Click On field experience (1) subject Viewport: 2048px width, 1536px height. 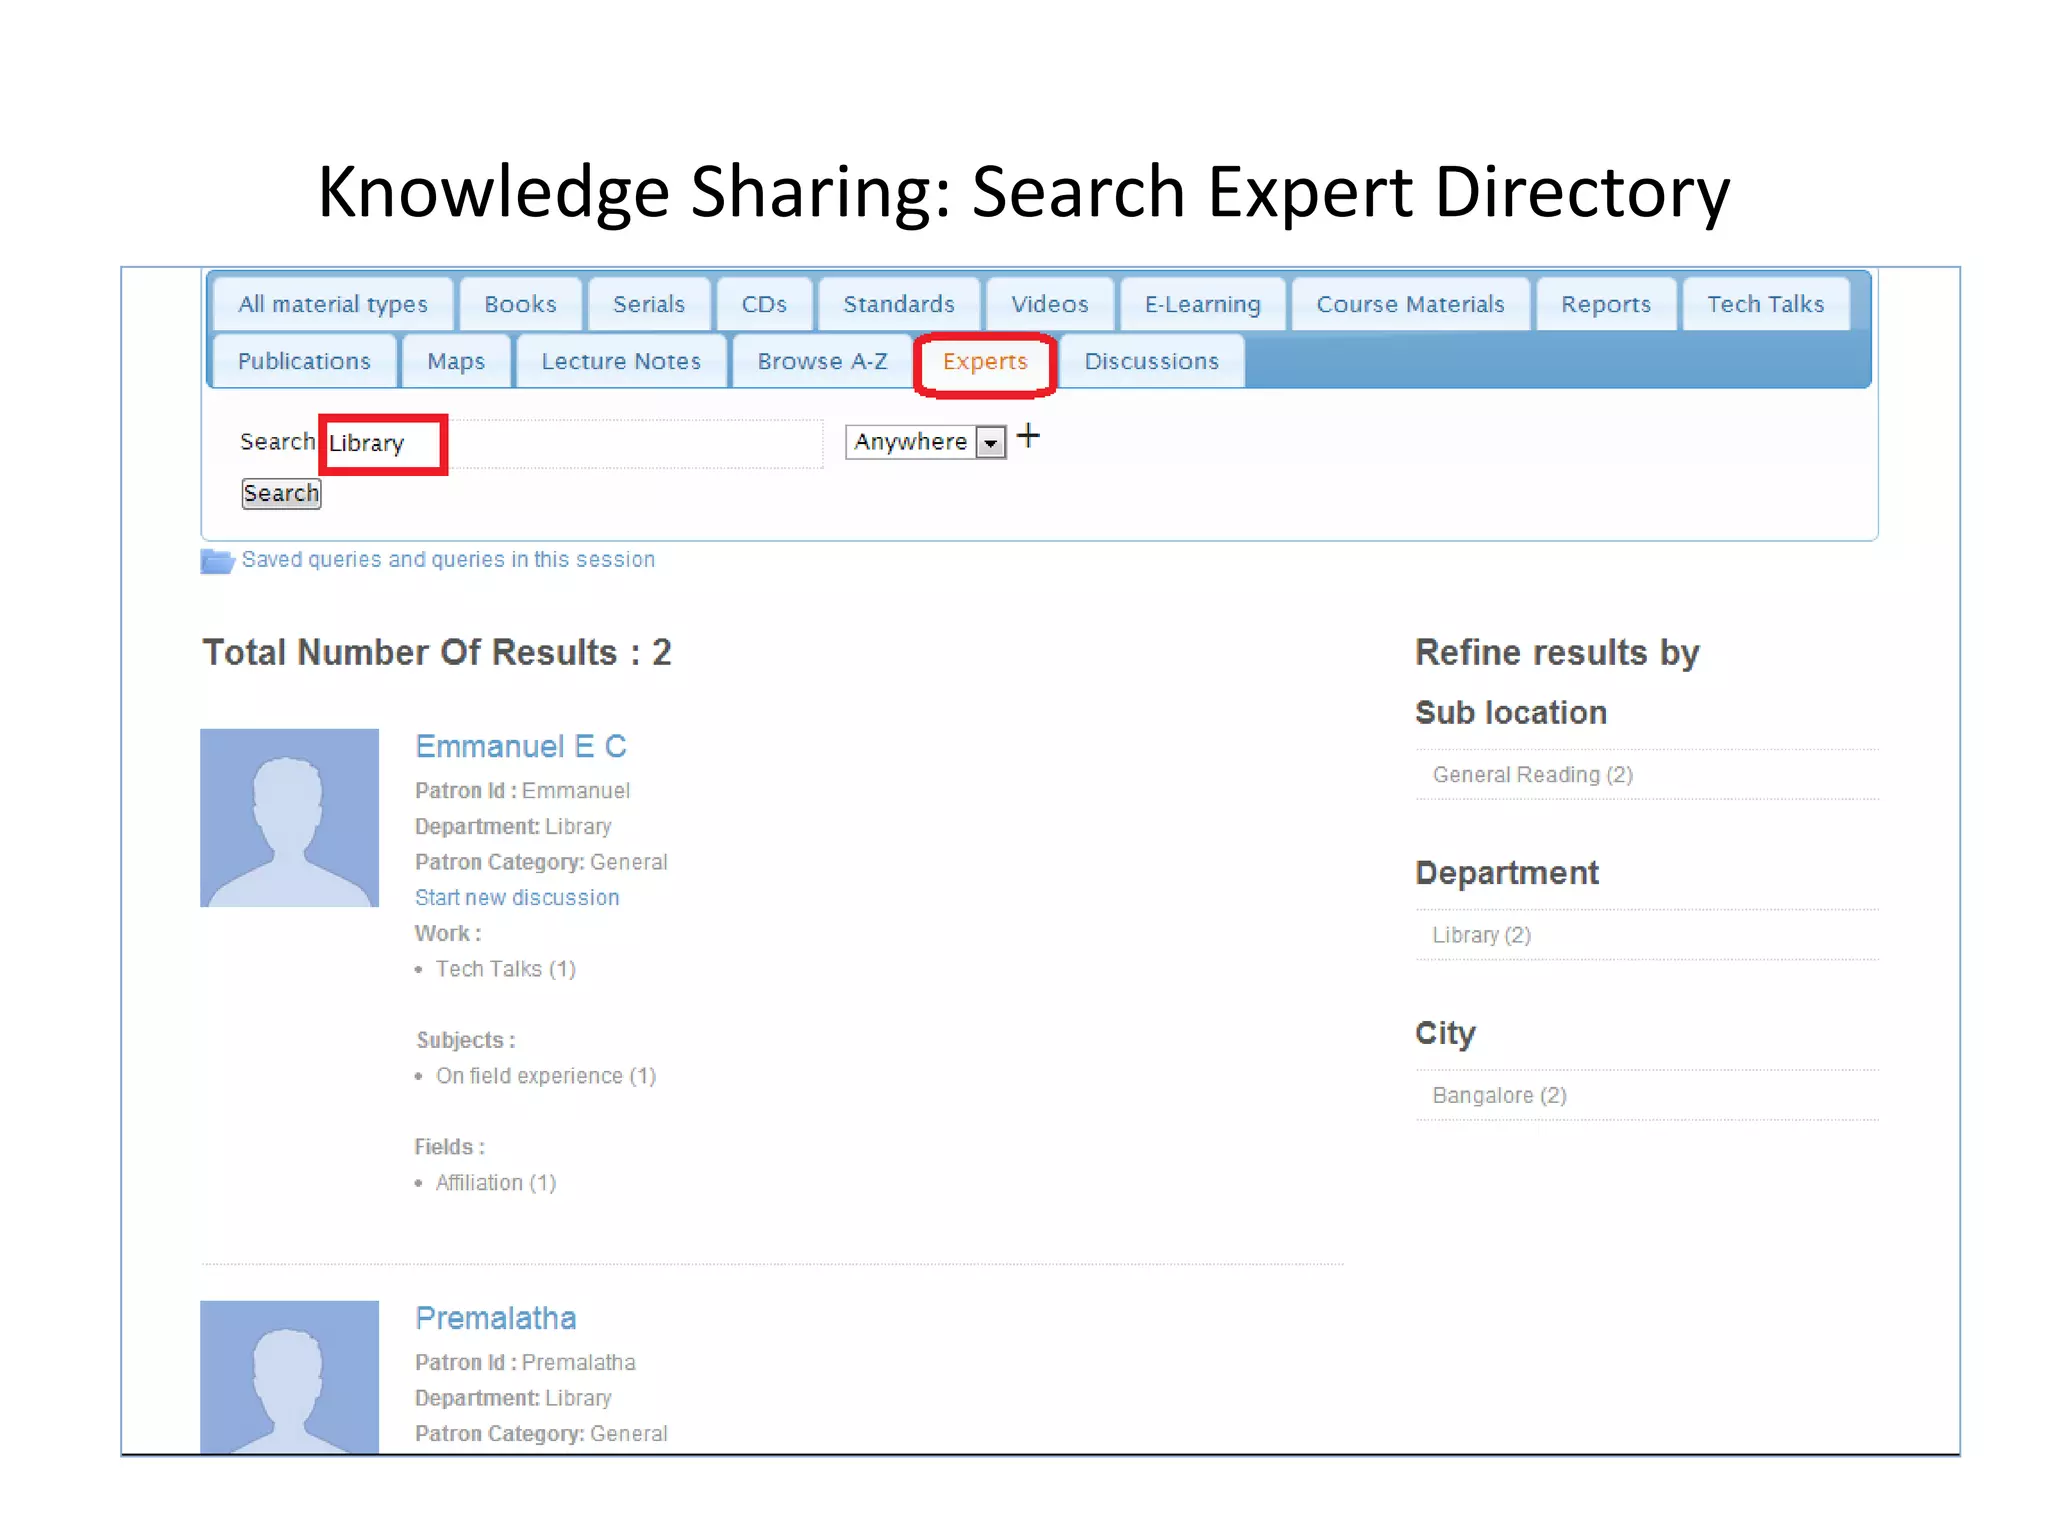[x=546, y=1076]
